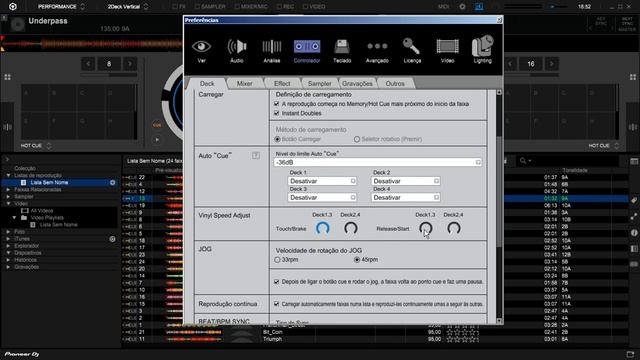
Task: Switch to the Sampler tab
Action: [x=320, y=83]
